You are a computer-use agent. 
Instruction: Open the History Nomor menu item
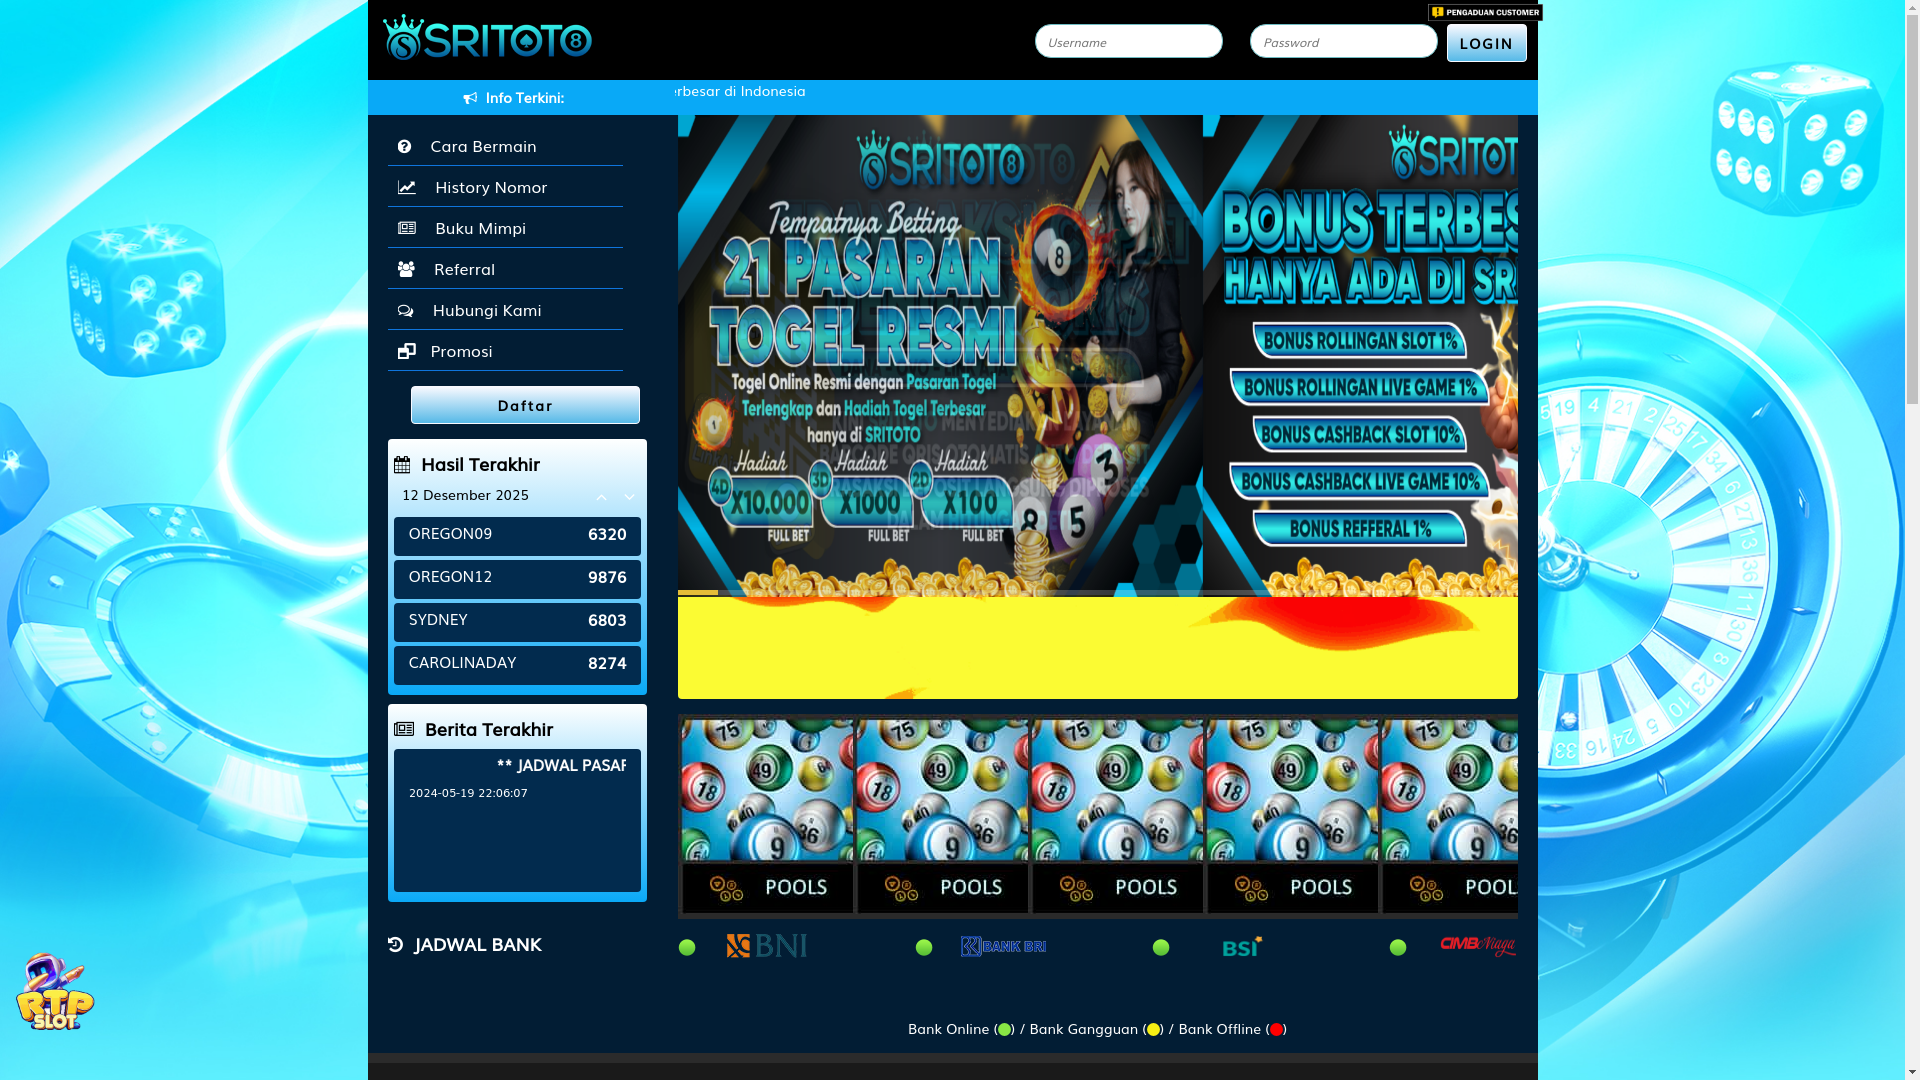505,187
